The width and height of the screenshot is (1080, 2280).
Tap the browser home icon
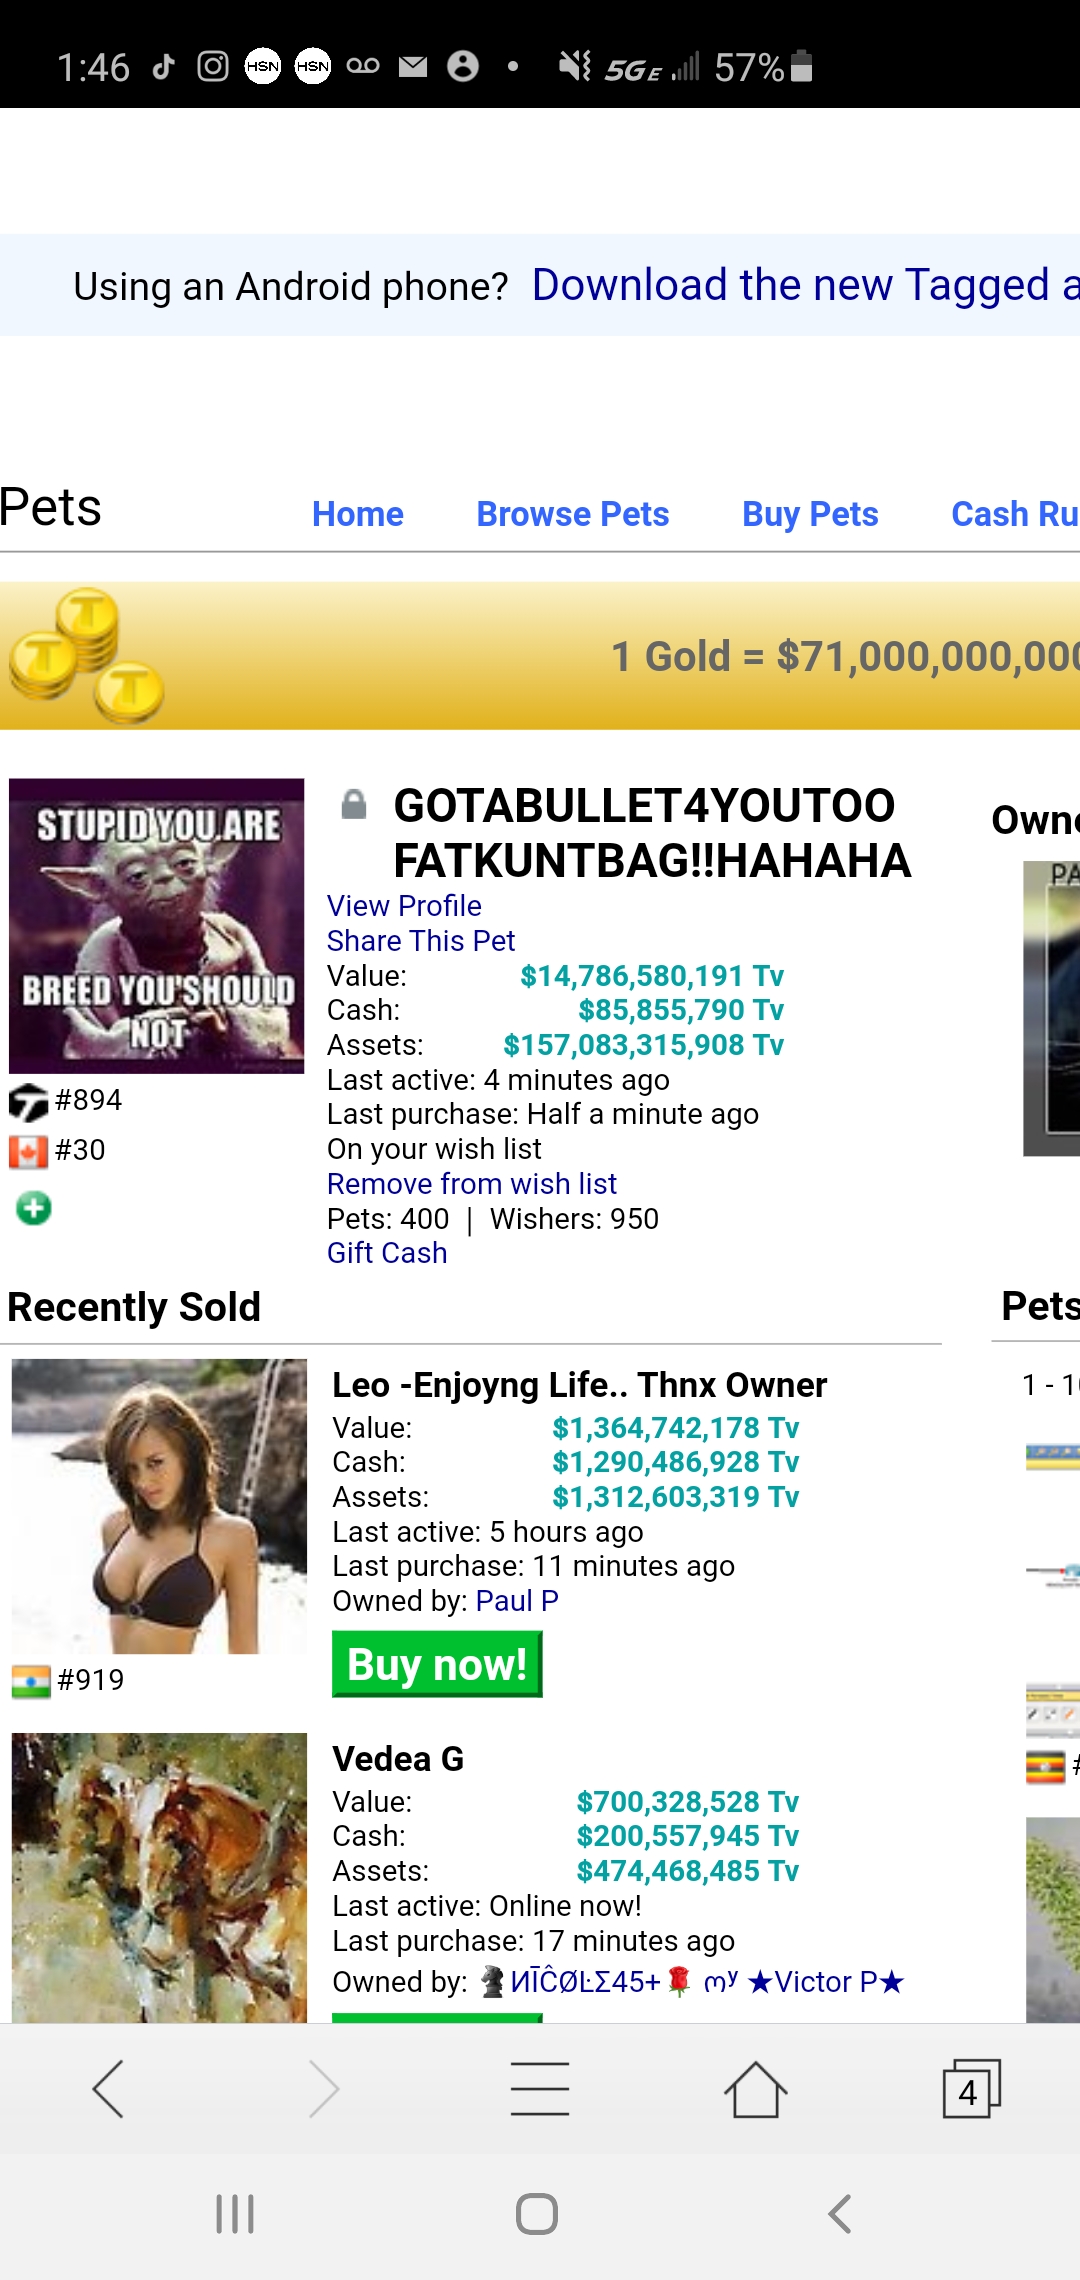pyautogui.click(x=756, y=2089)
